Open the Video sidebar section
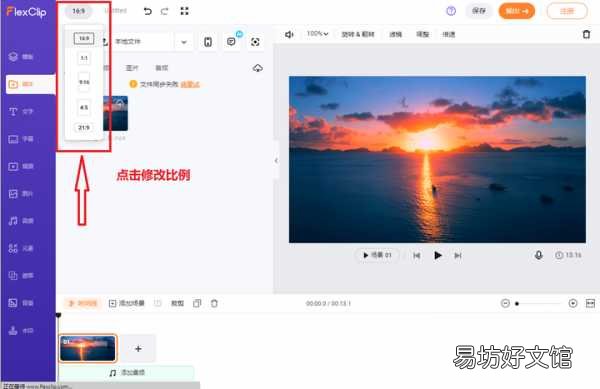The width and height of the screenshot is (600, 389). click(21, 166)
